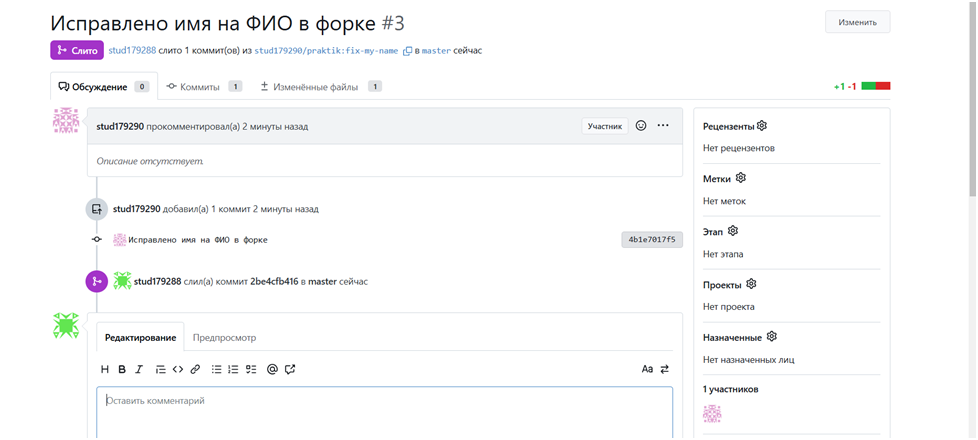Copy the branch name fix-my-name

[407, 50]
